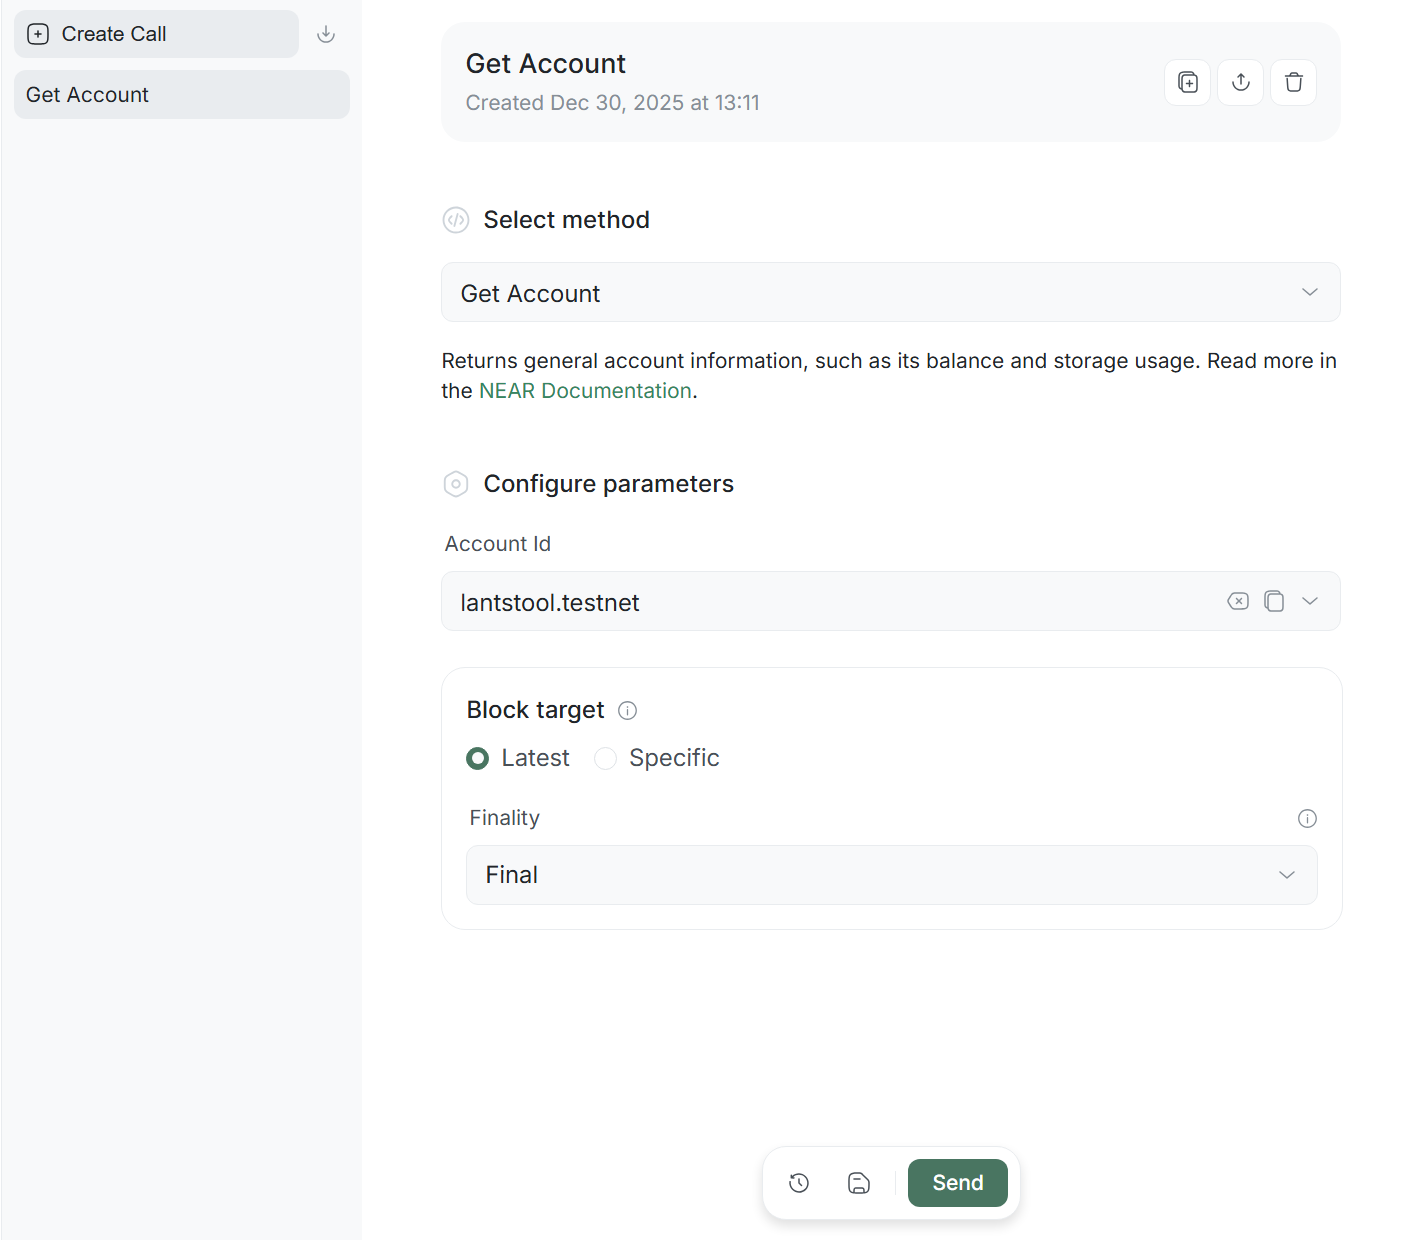The width and height of the screenshot is (1417, 1240).
Task: Click the Finality info icon
Action: 1306,818
